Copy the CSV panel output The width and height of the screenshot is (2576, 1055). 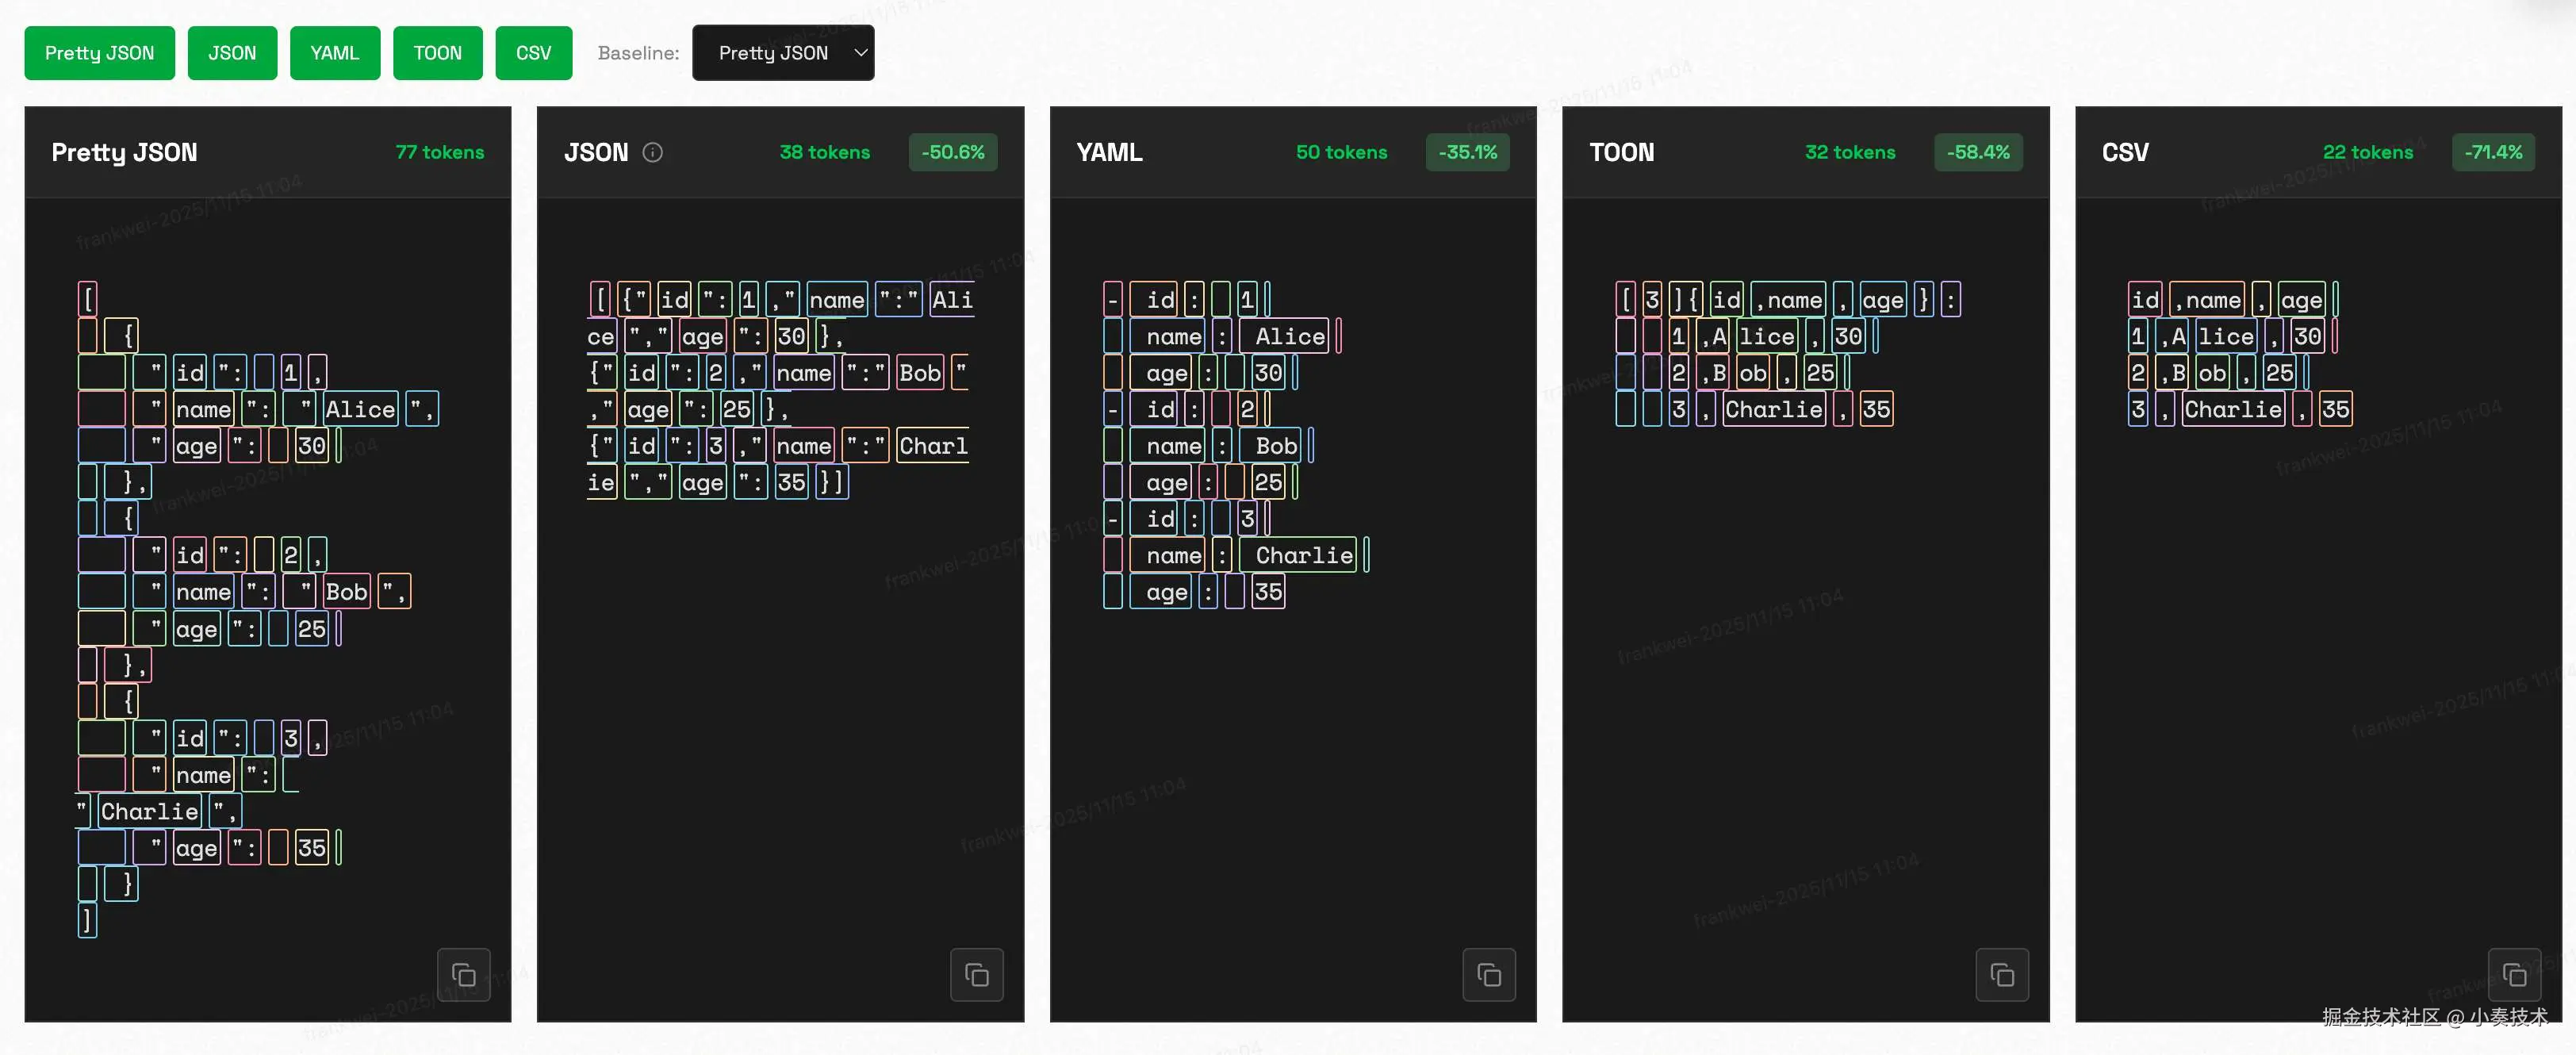tap(2513, 974)
